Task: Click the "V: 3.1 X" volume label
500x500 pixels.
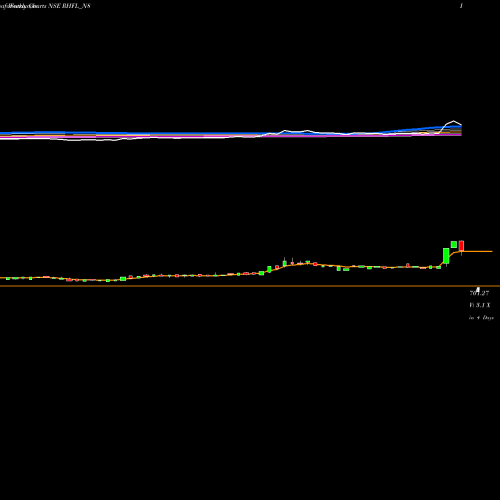Action: click(x=480, y=305)
